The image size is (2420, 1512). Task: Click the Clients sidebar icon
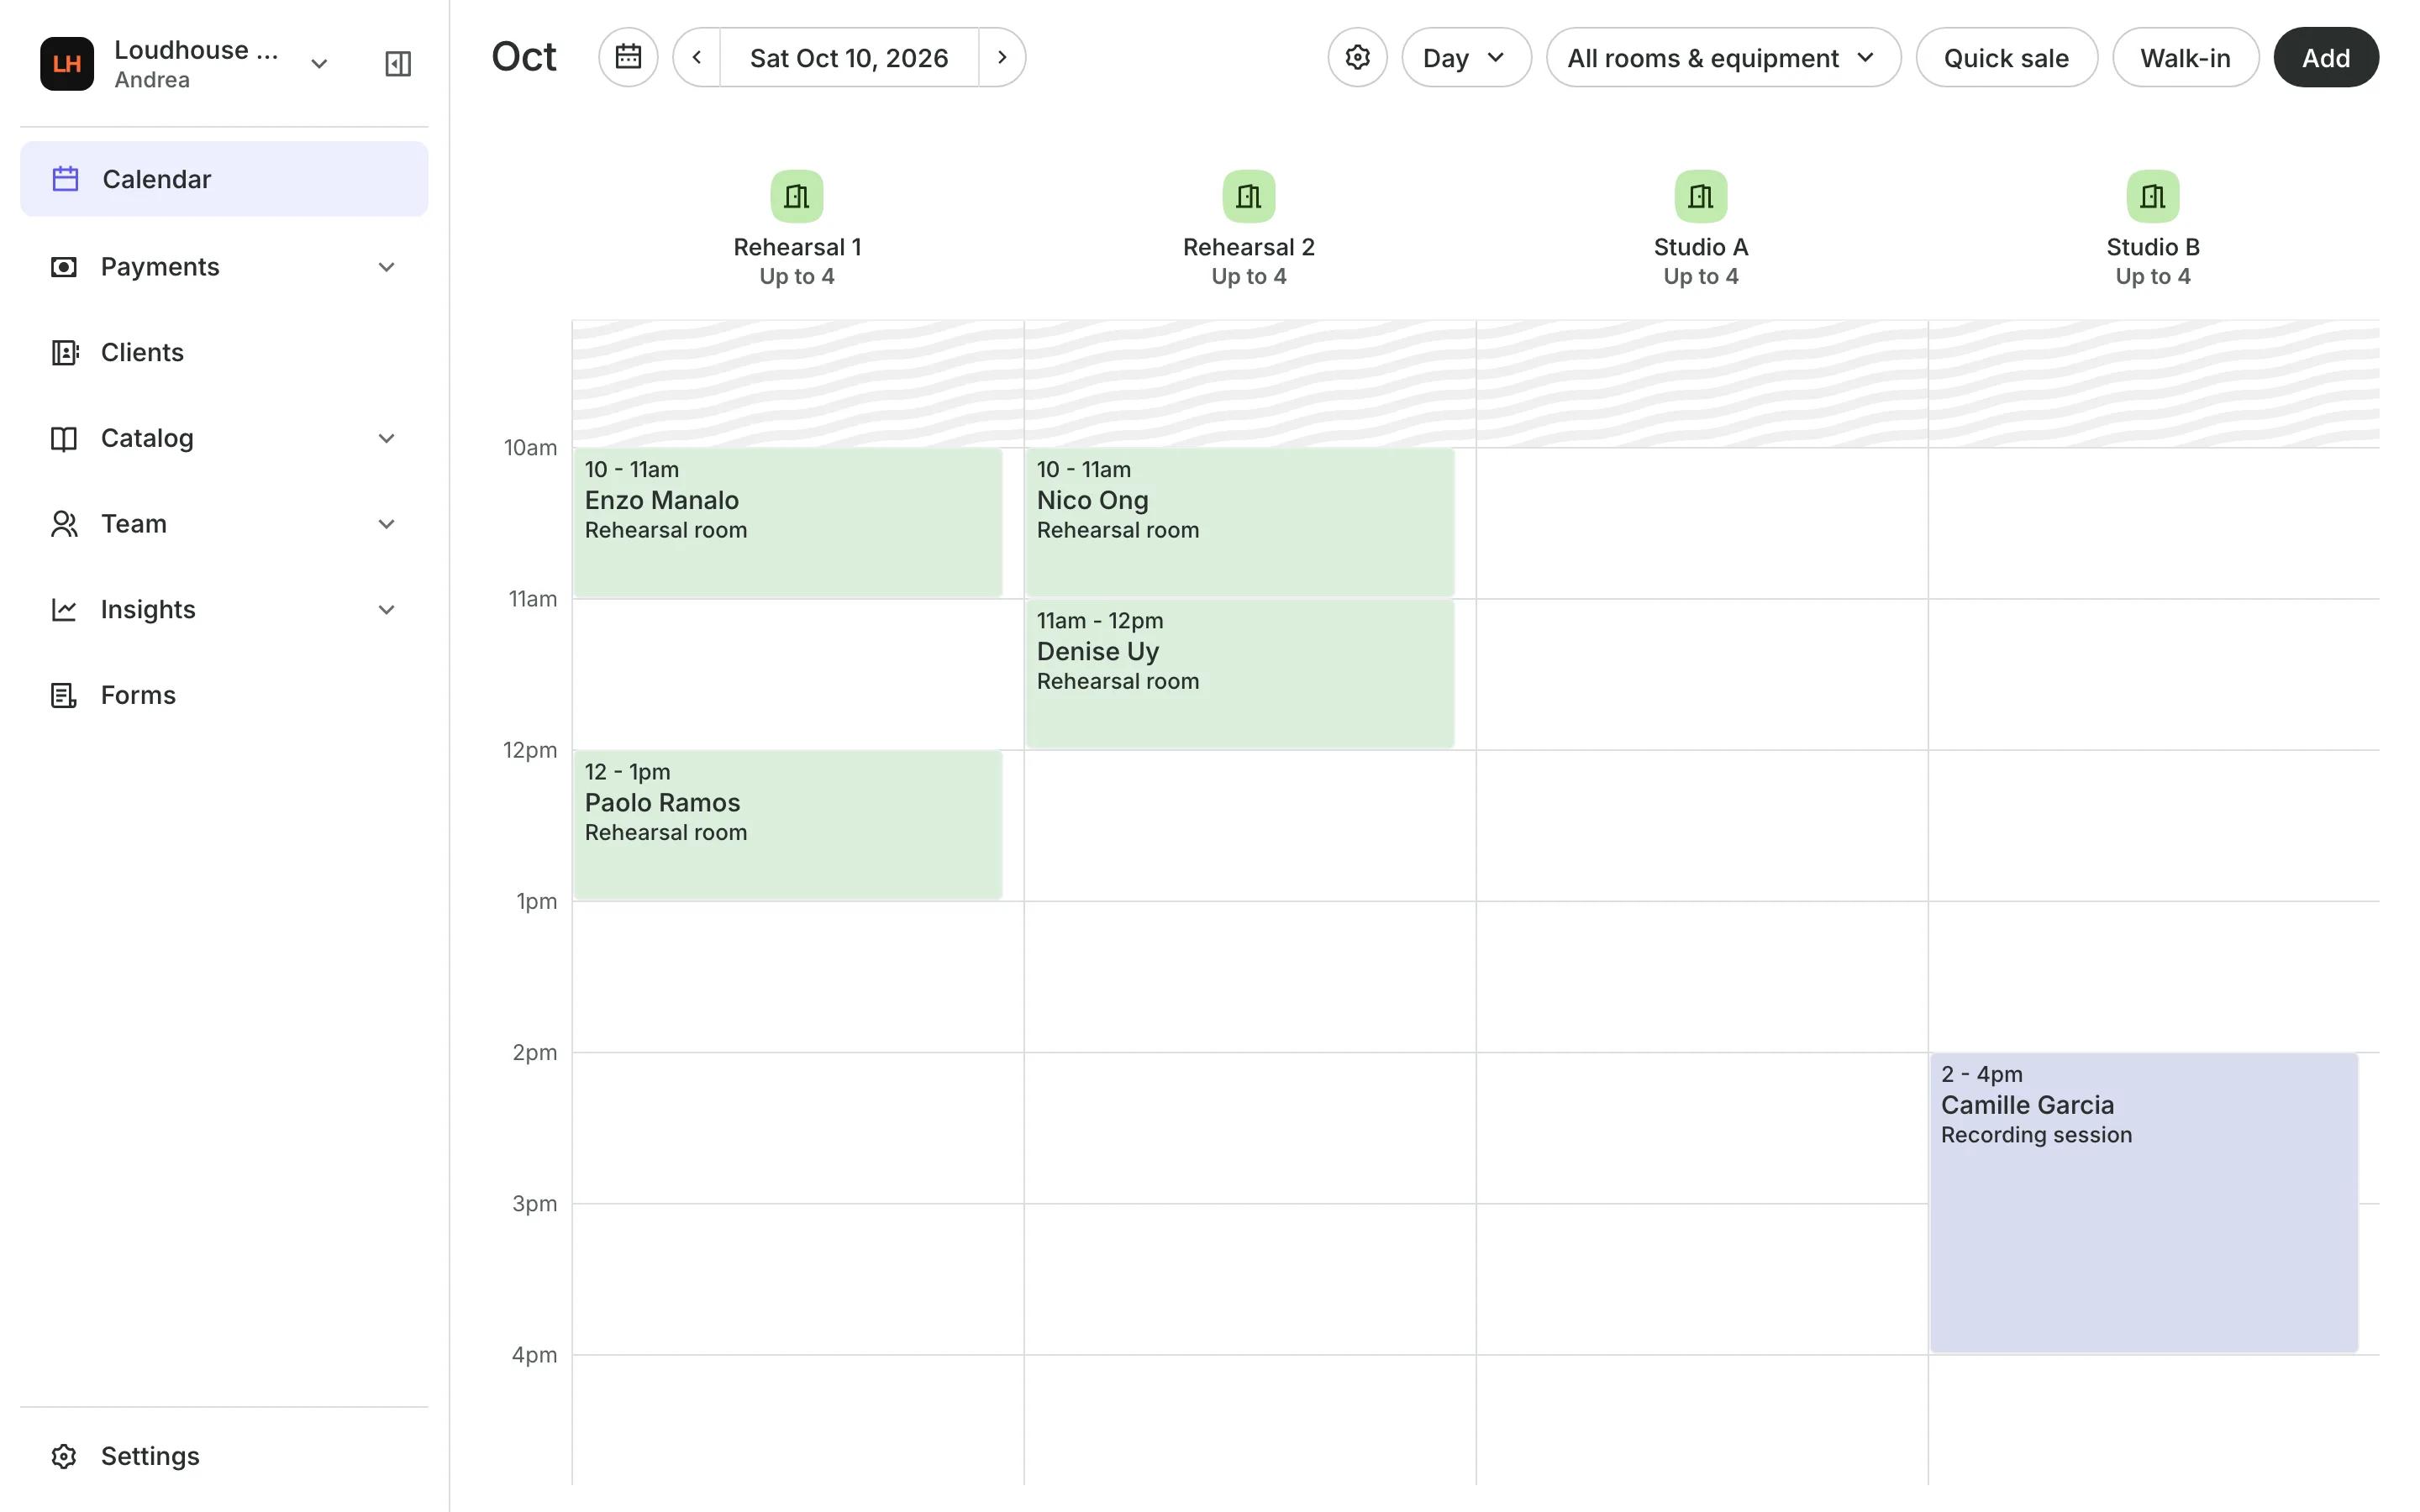point(64,352)
